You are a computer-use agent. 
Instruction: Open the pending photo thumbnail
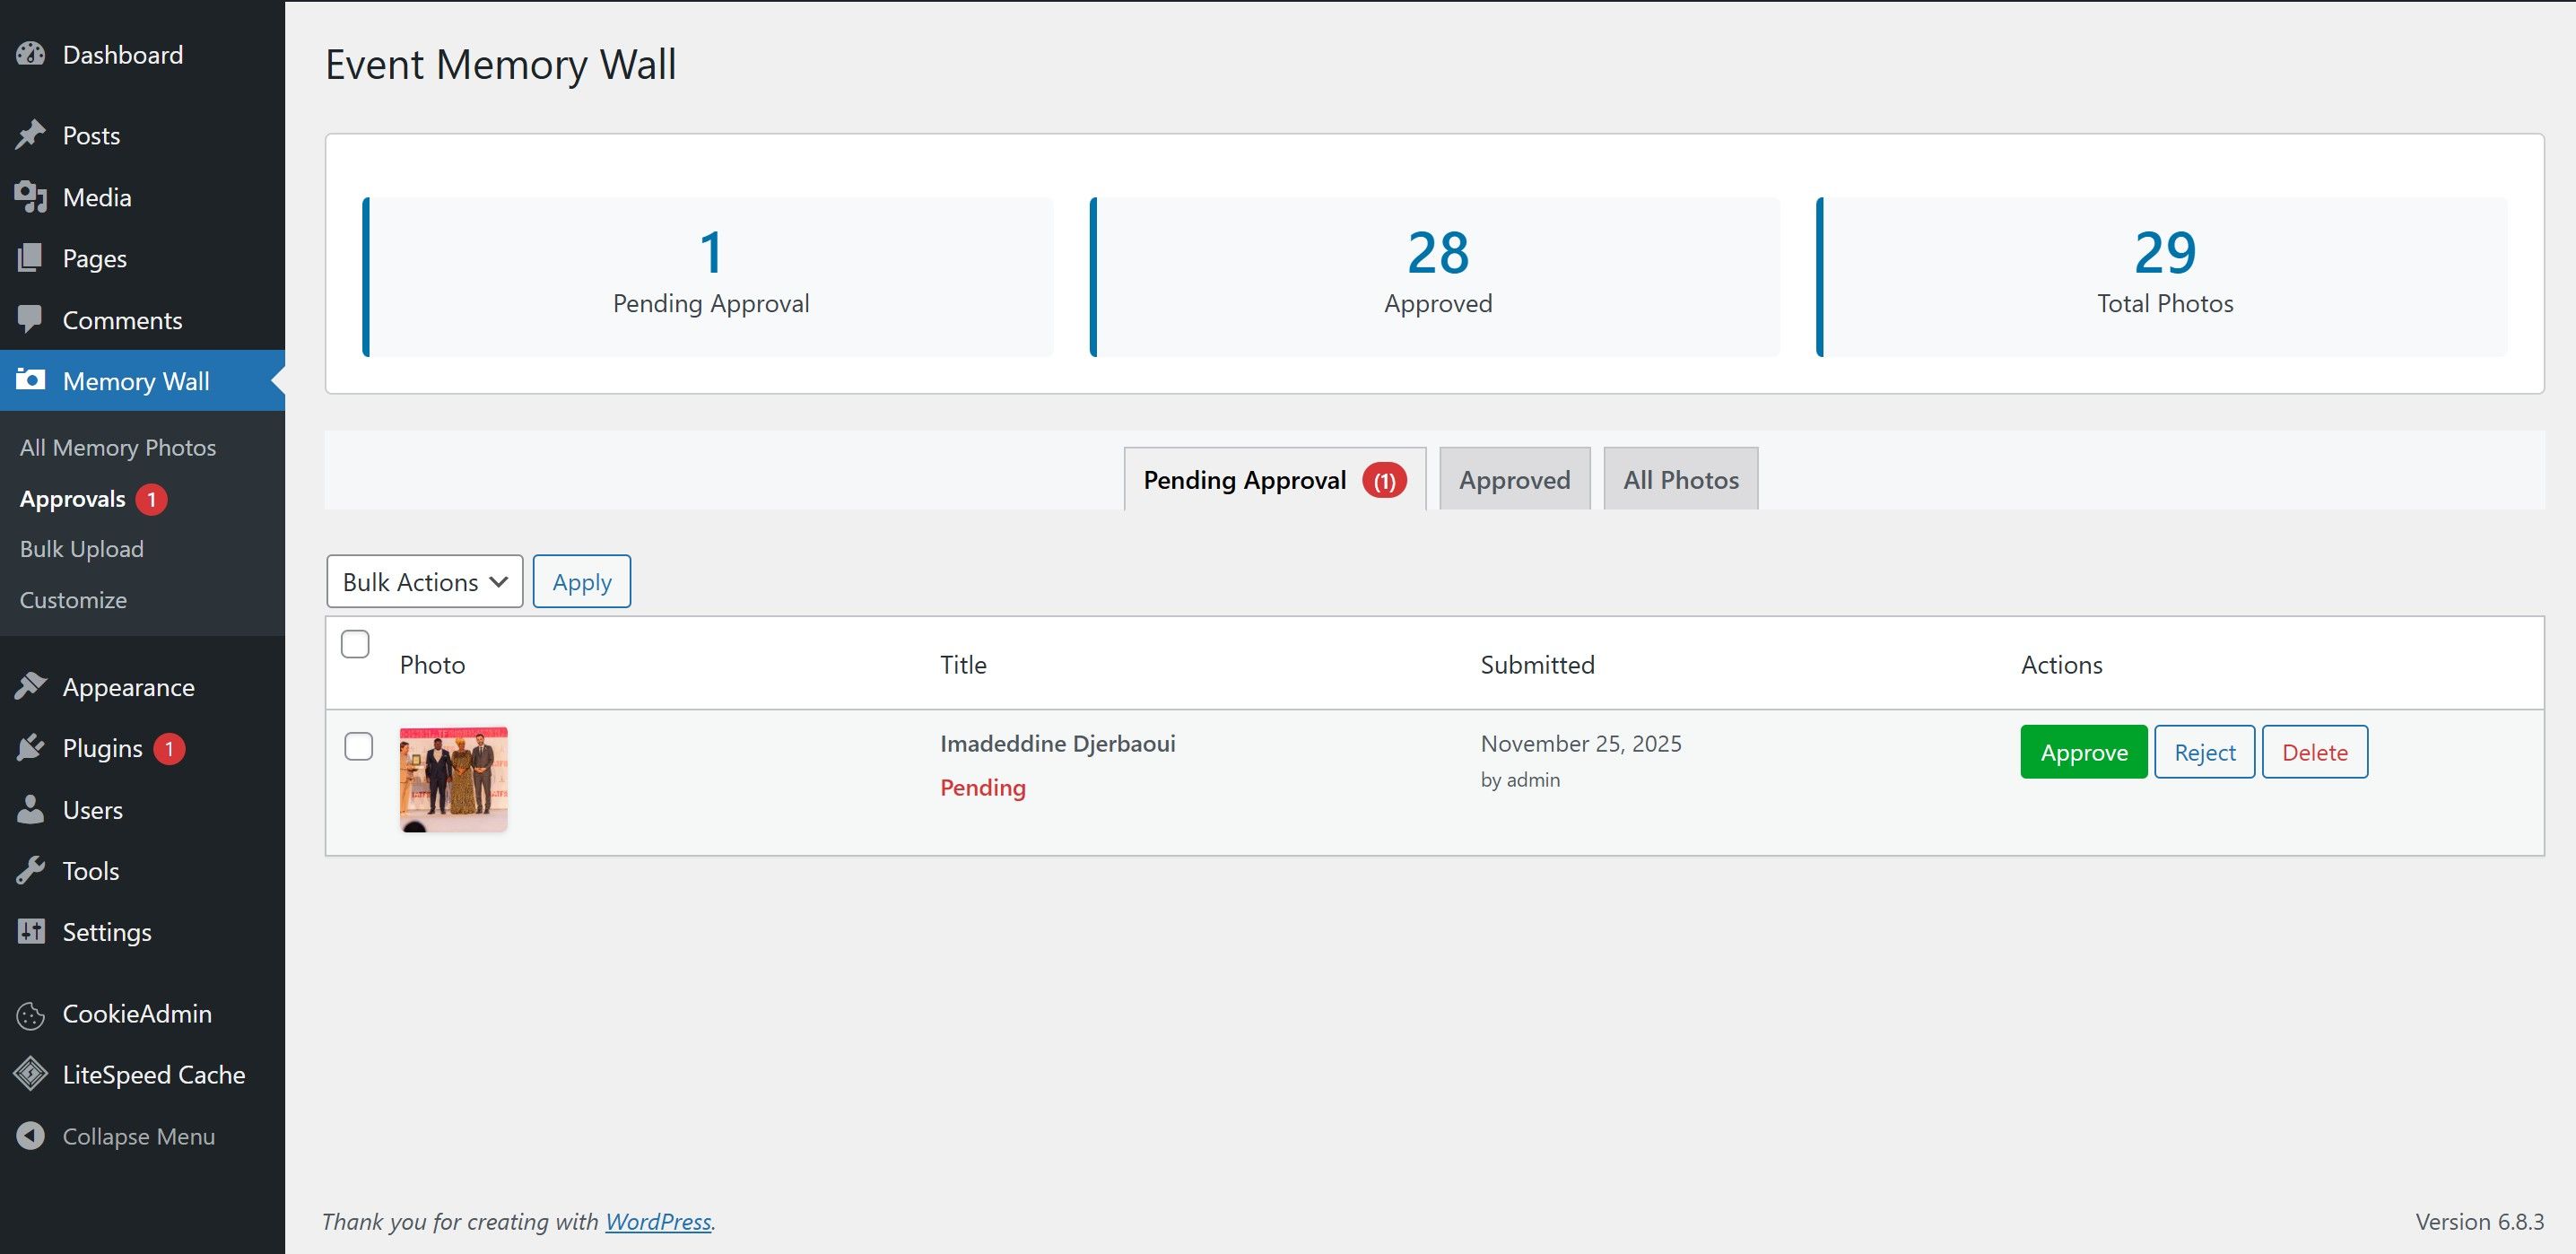(453, 779)
